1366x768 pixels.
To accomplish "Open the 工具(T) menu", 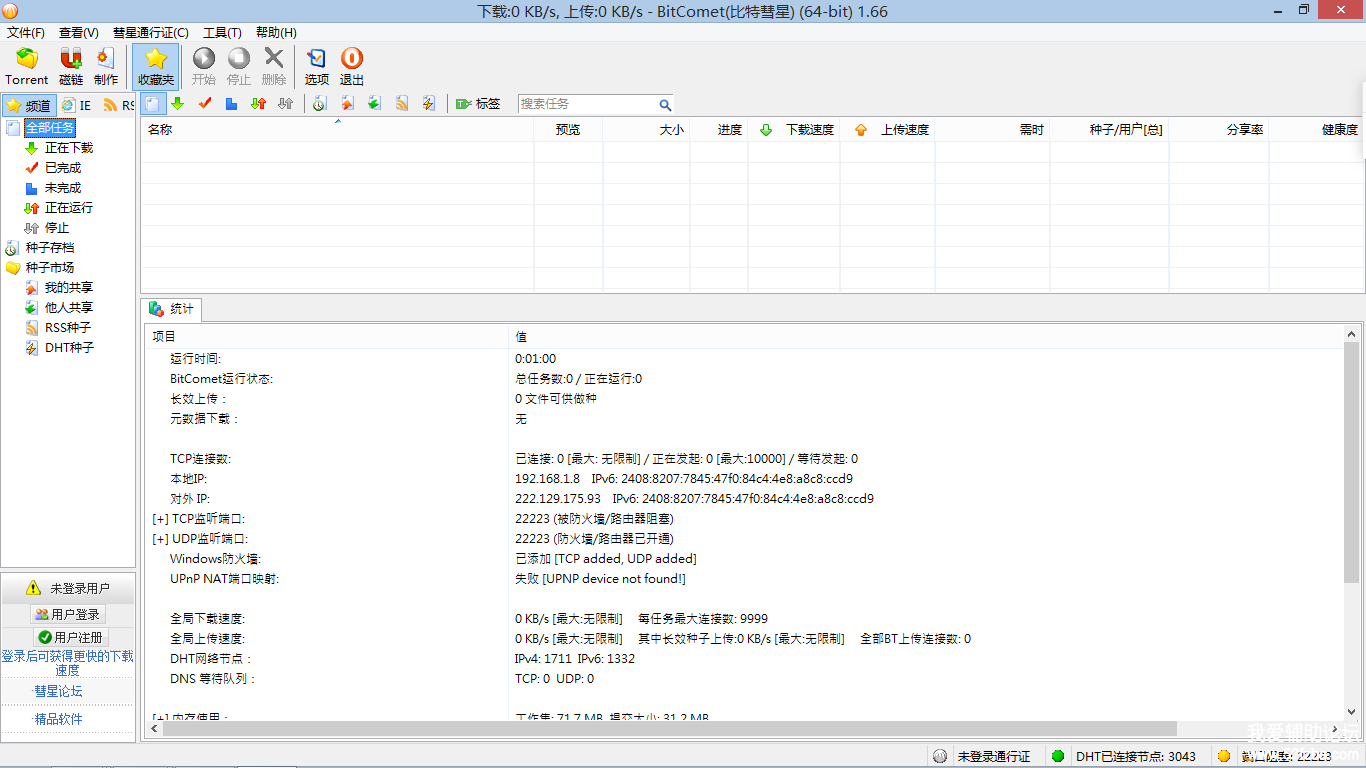I will pyautogui.click(x=222, y=33).
